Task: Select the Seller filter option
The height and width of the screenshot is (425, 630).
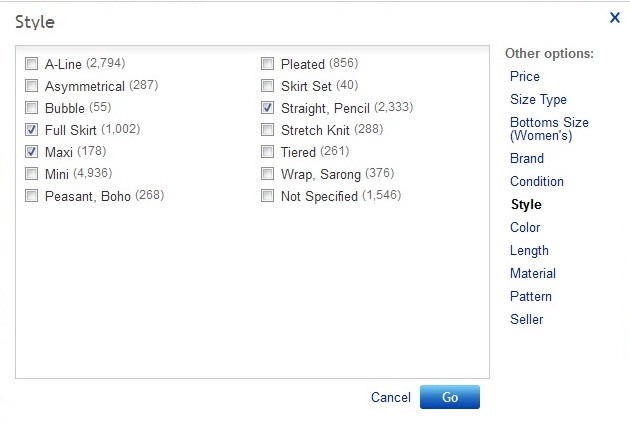Action: [526, 319]
